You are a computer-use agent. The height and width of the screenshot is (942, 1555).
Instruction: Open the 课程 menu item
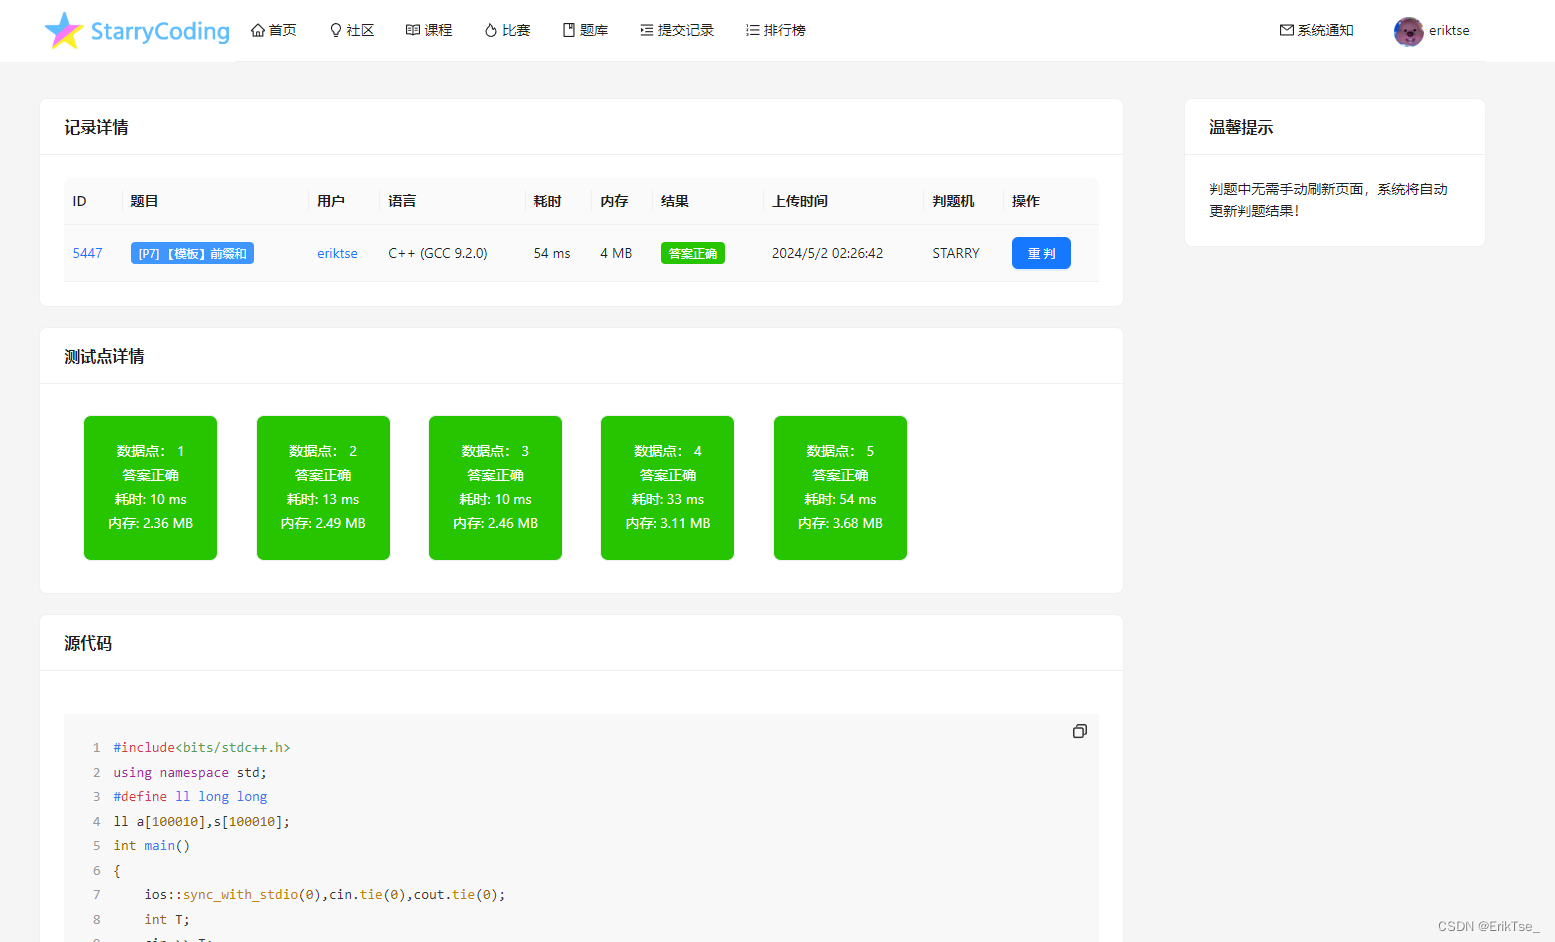pos(438,30)
